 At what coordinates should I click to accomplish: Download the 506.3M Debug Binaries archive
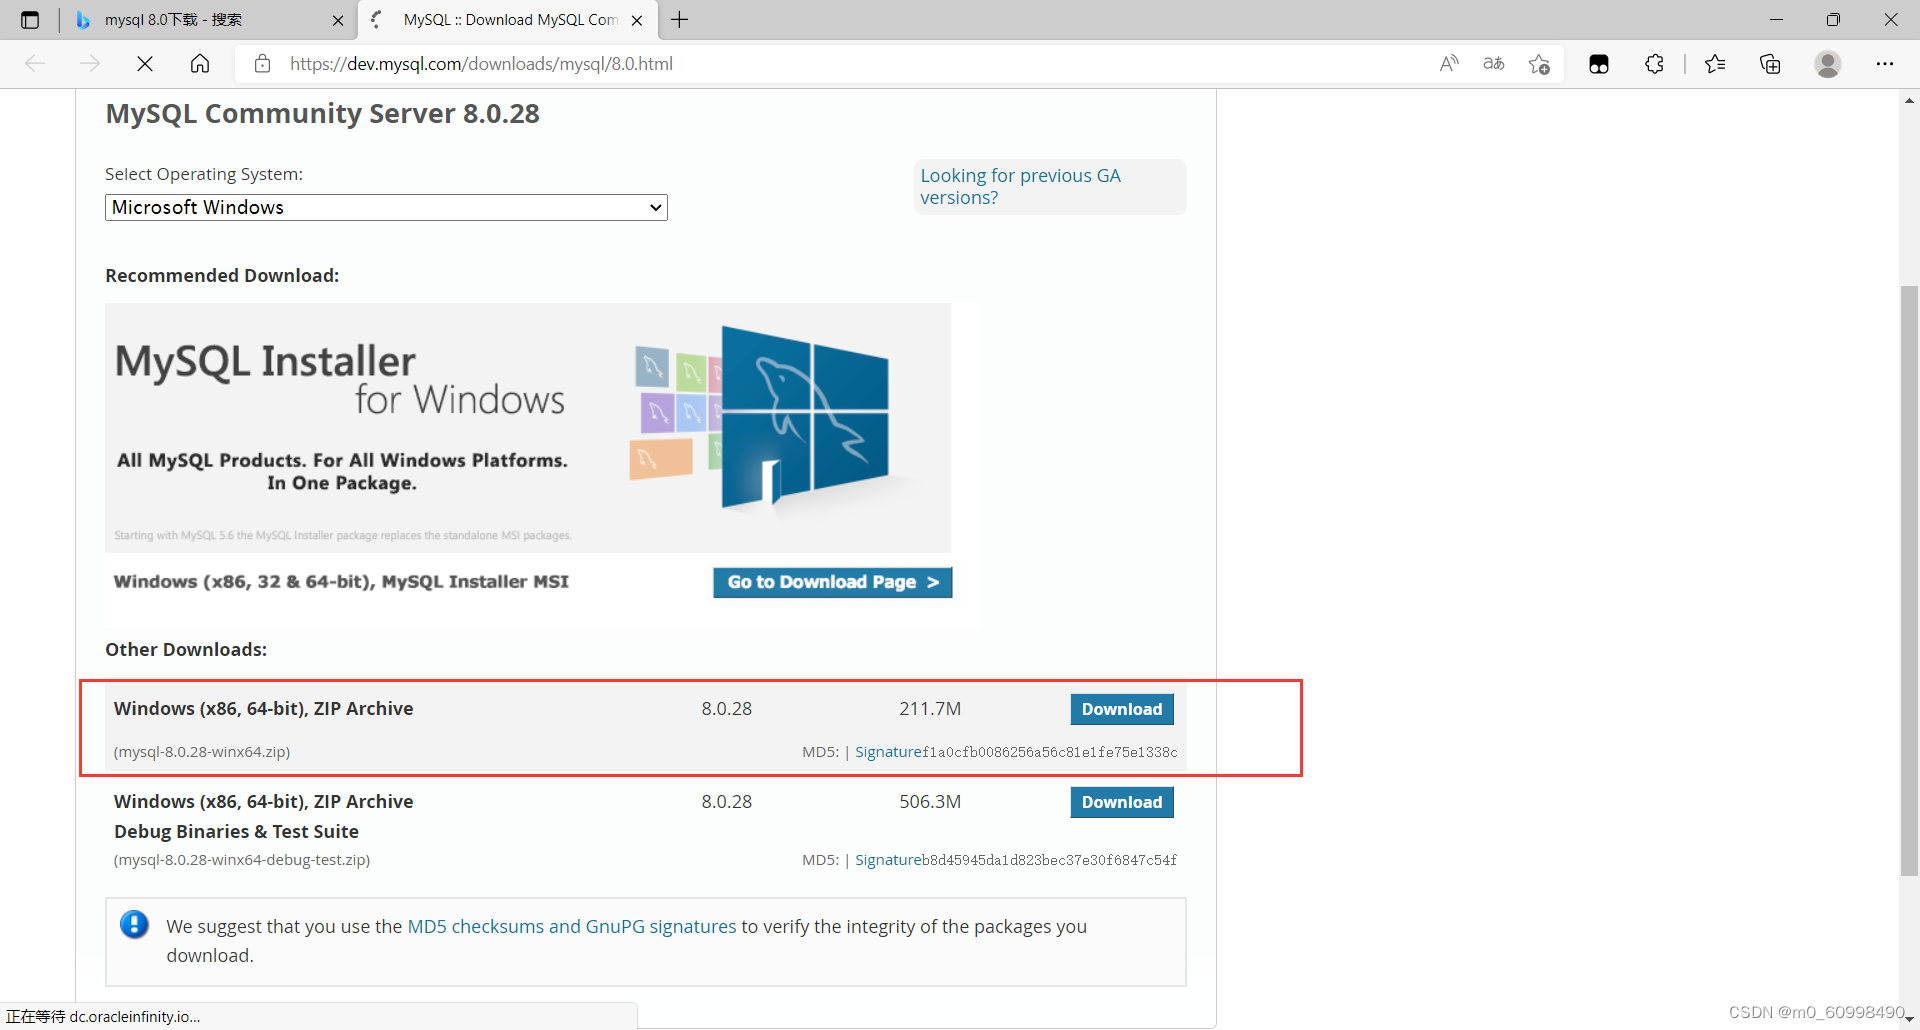1122,802
